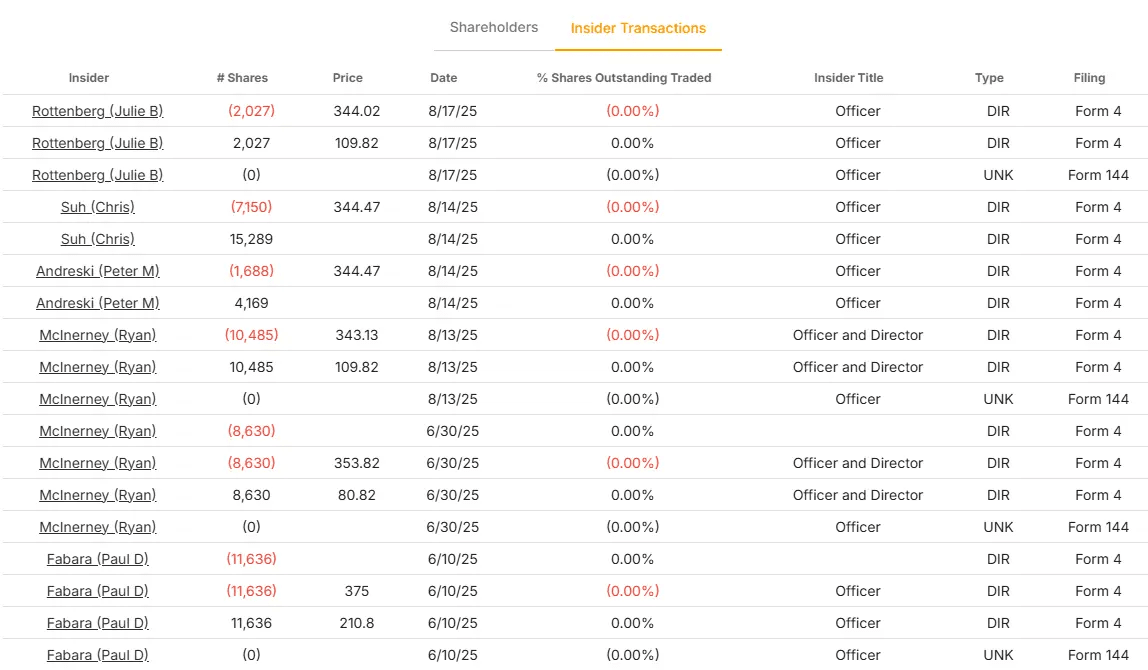Sort by the Insider column header
The height and width of the screenshot is (670, 1148).
pos(89,78)
